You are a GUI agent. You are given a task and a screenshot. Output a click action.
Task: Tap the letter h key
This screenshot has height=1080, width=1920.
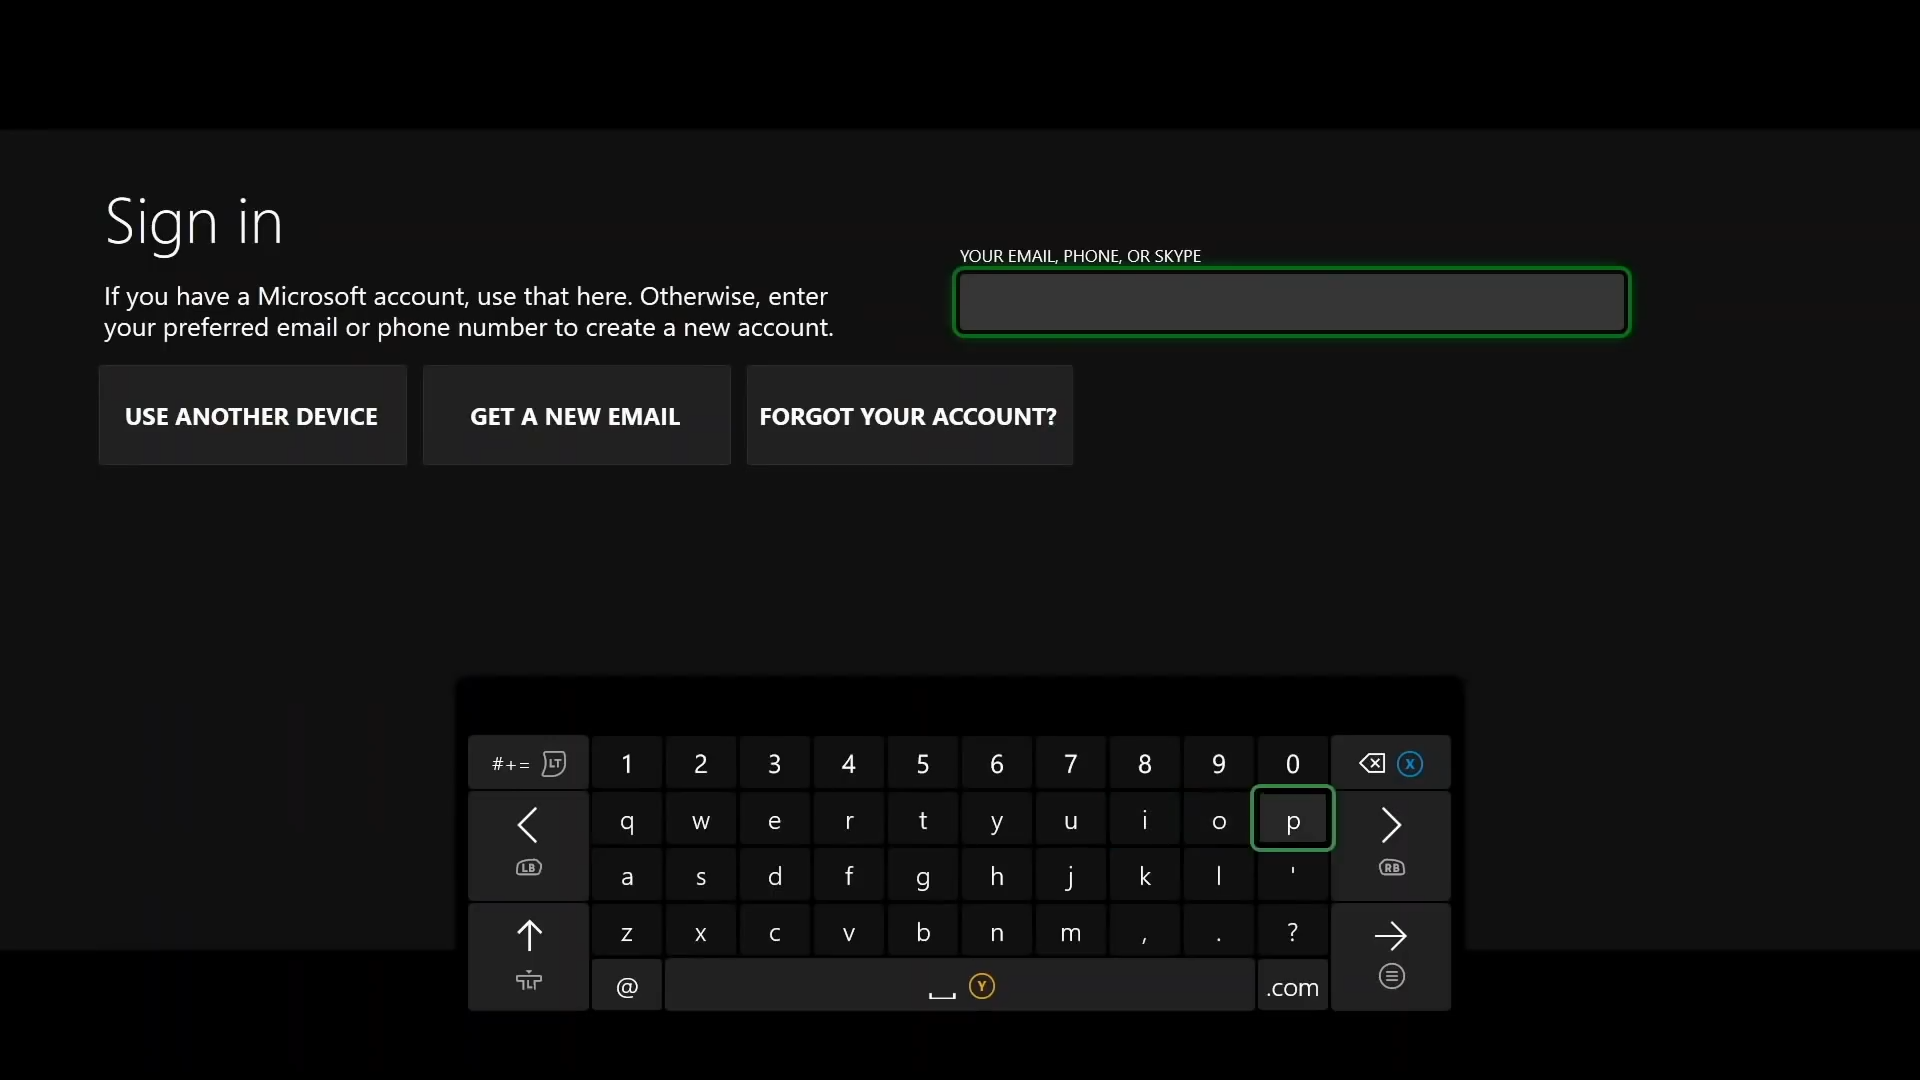(x=997, y=876)
